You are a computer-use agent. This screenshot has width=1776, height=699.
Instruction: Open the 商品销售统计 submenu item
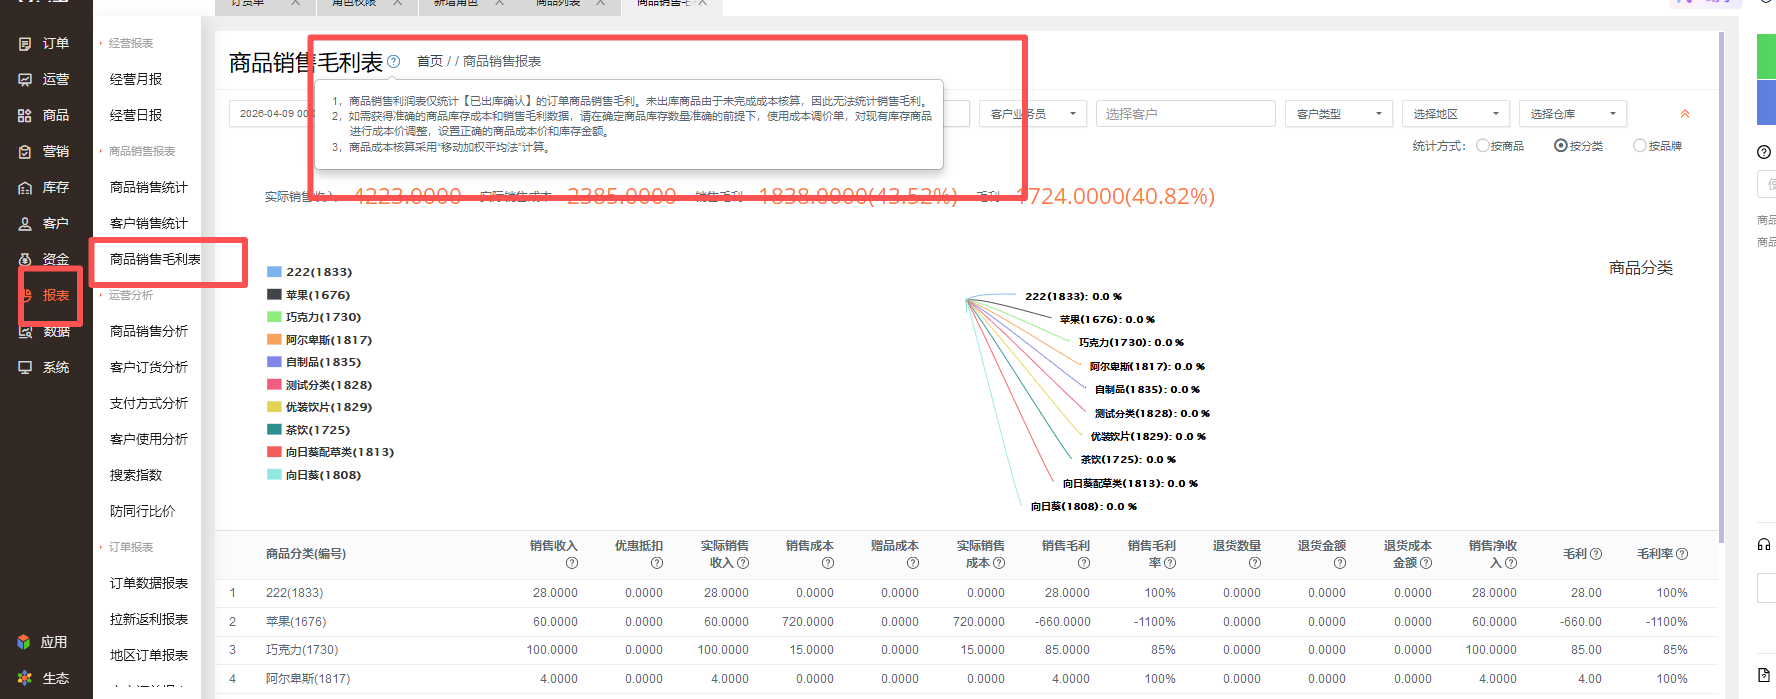tap(149, 187)
